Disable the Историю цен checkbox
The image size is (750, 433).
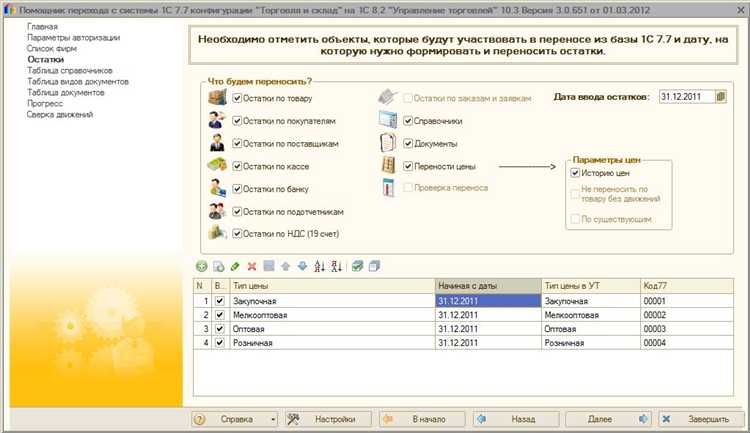(575, 172)
